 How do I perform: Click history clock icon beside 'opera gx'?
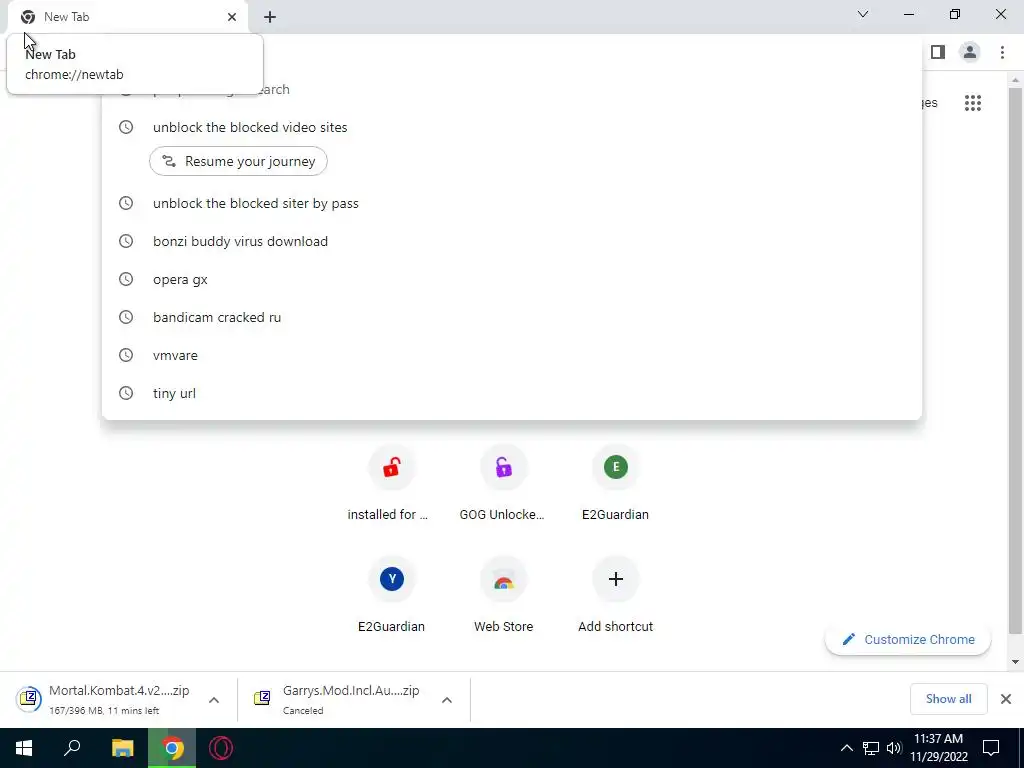126,279
